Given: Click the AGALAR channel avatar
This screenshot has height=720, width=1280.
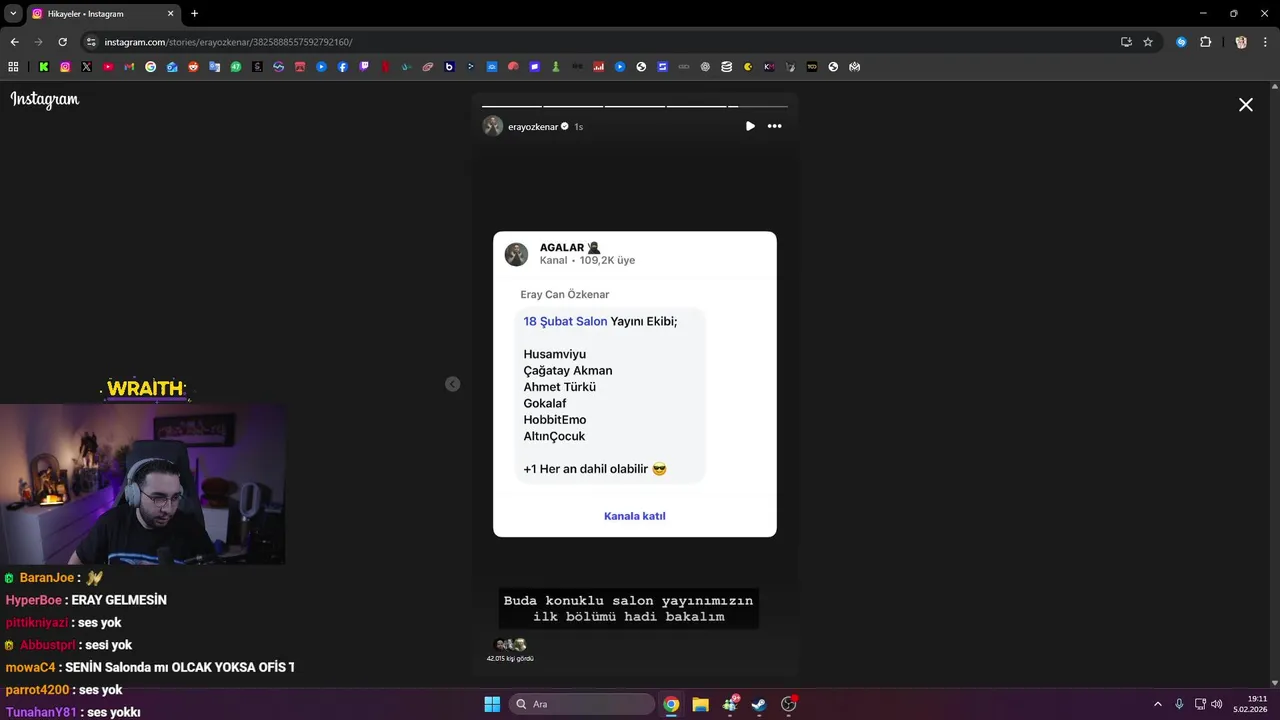Looking at the screenshot, I should tap(516, 254).
